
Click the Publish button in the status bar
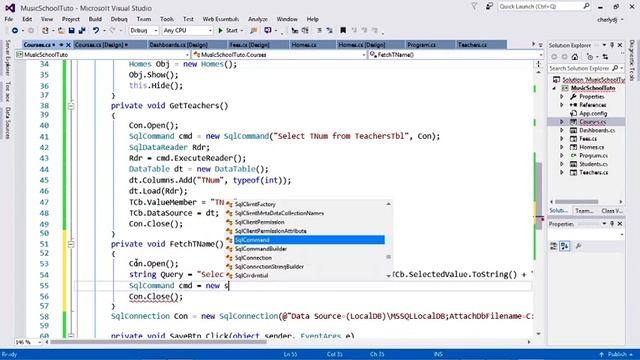(617, 354)
